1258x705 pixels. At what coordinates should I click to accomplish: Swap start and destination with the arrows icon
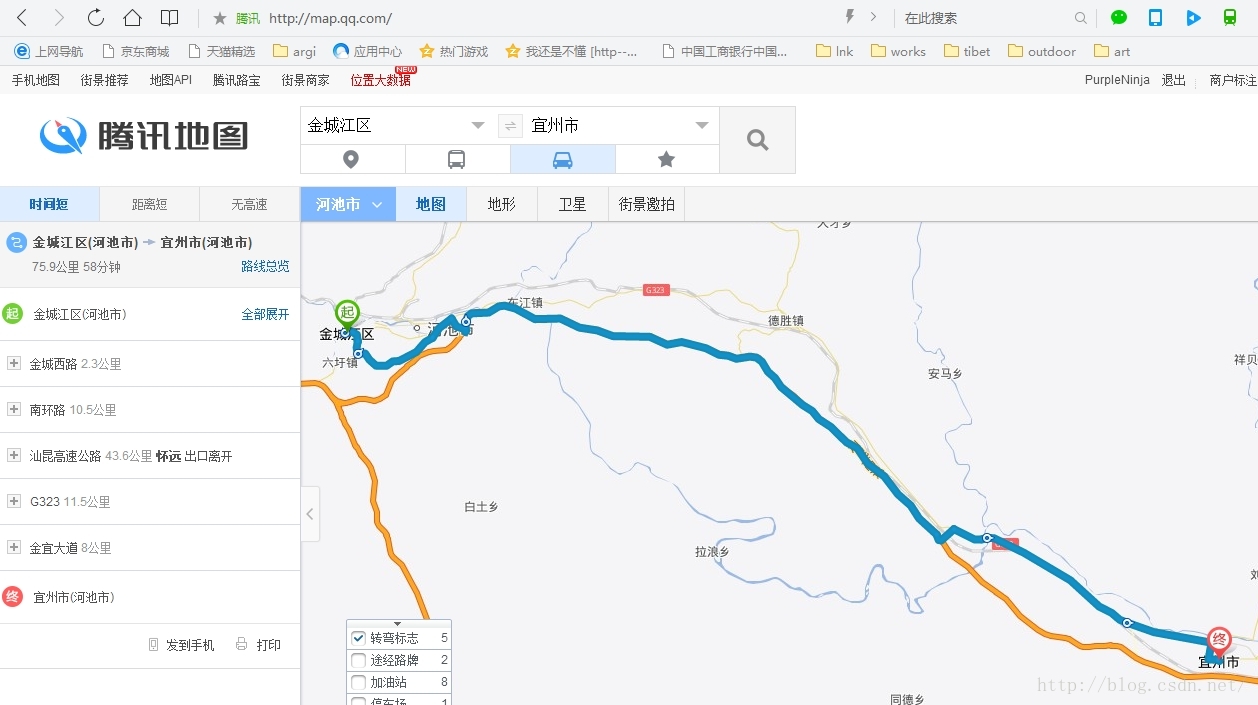(x=510, y=126)
